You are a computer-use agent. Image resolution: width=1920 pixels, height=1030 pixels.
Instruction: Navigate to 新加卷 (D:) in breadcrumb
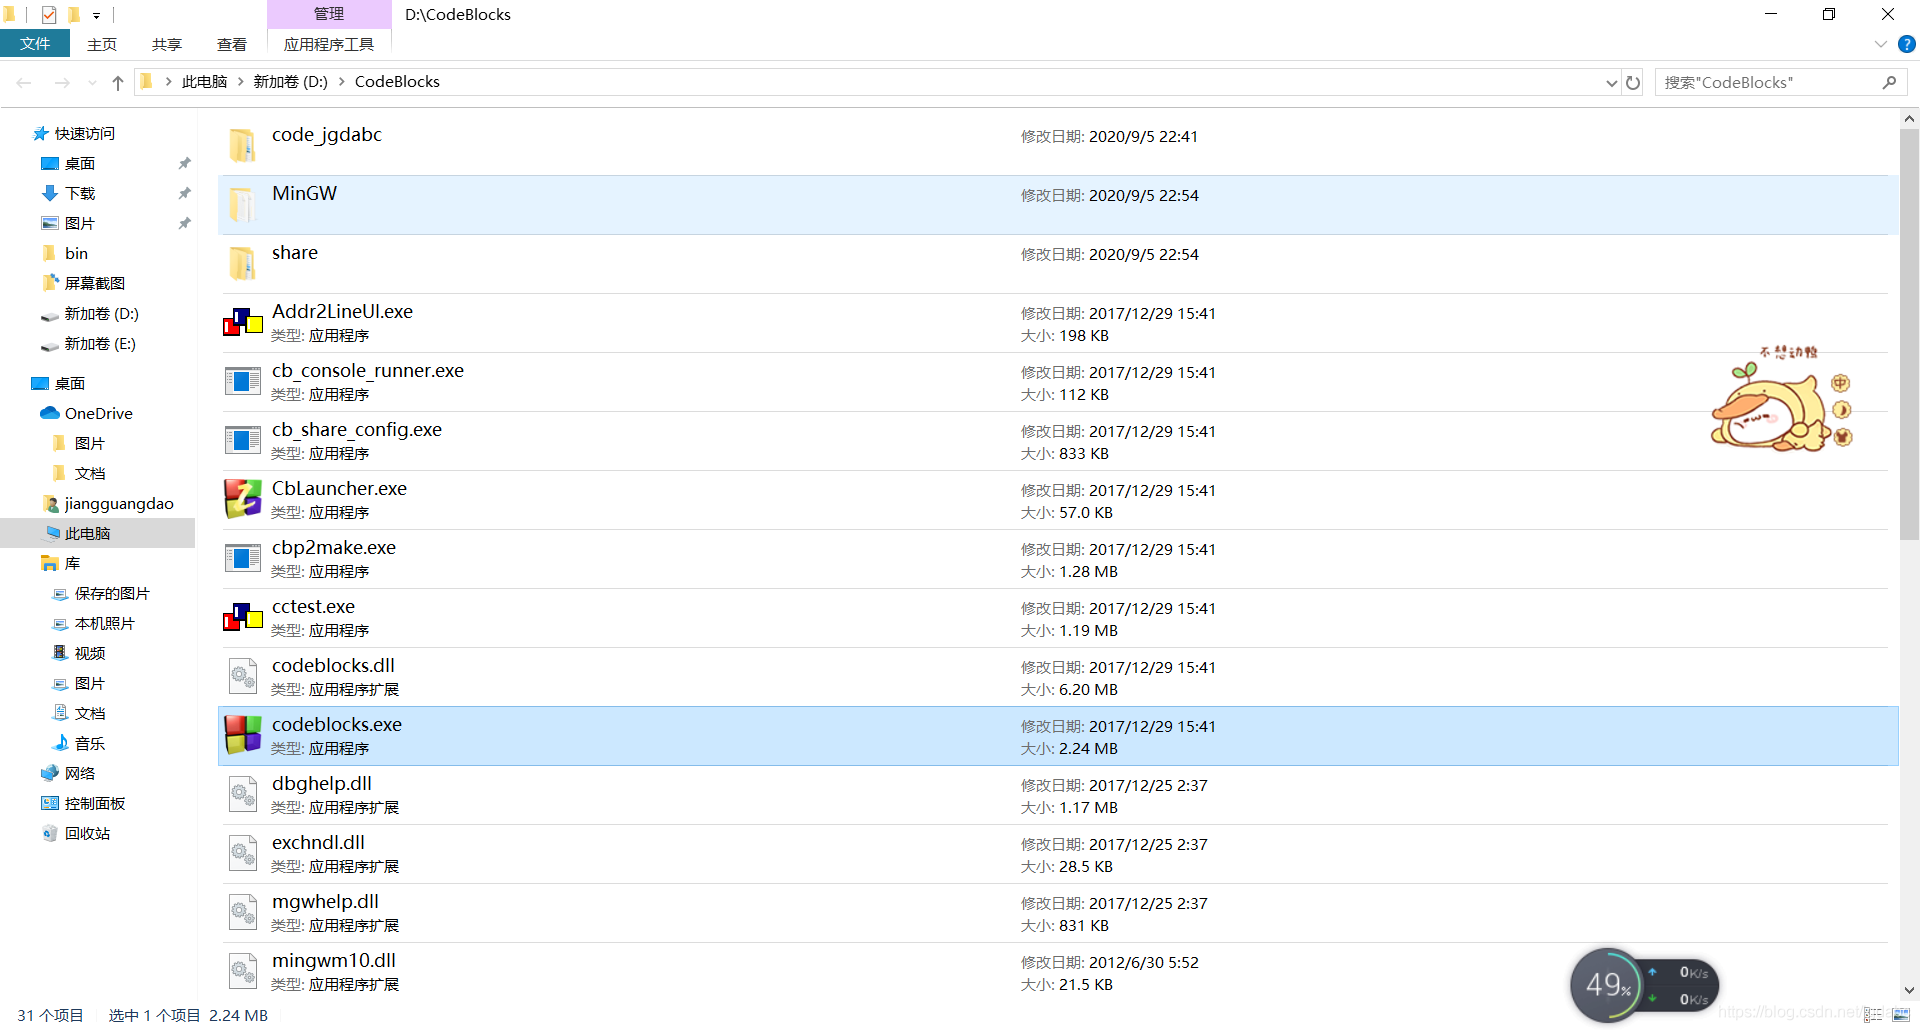(x=290, y=82)
